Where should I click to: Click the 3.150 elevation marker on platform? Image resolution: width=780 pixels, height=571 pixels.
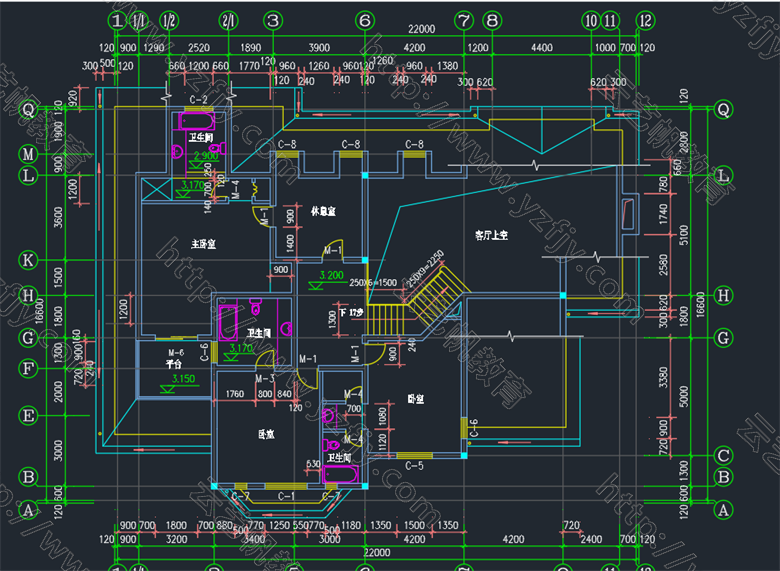(182, 379)
